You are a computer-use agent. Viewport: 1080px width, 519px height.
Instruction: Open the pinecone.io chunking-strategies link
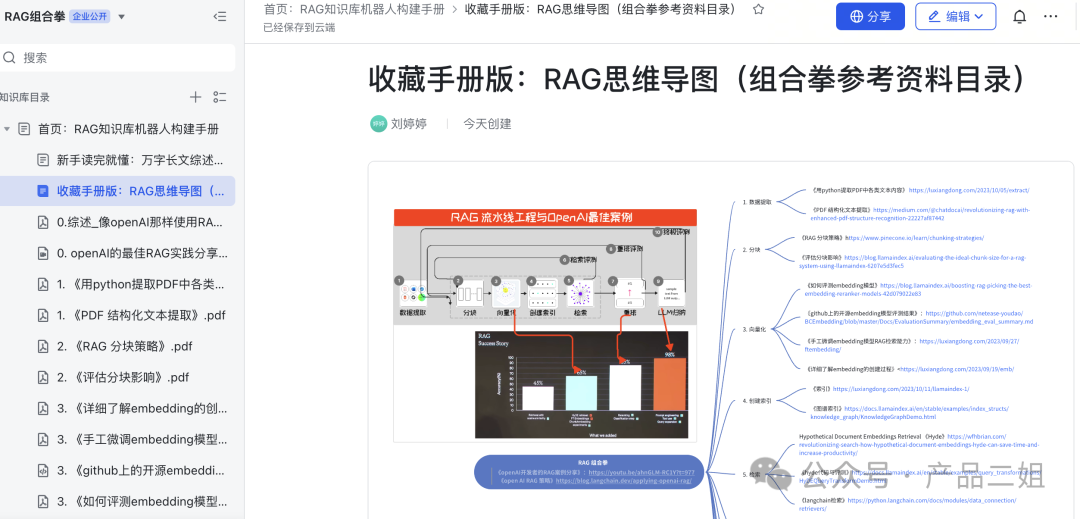(915, 237)
